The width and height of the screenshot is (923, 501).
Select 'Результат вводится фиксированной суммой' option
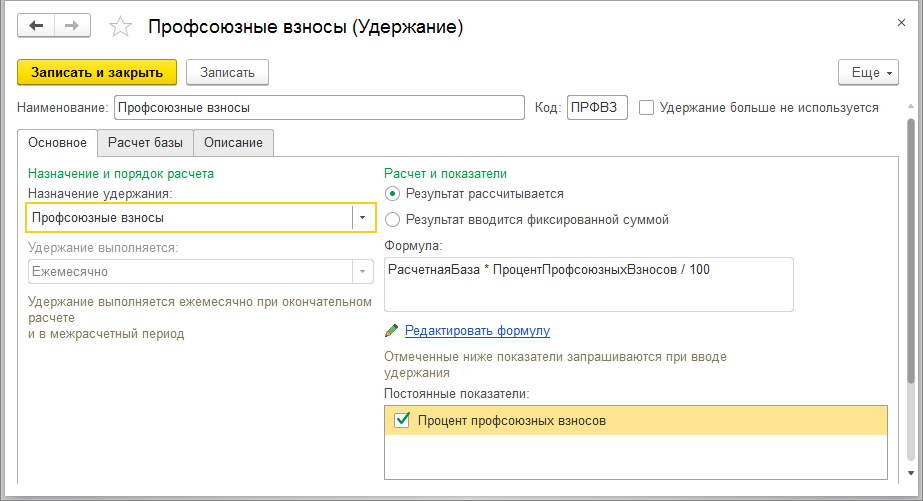point(393,219)
